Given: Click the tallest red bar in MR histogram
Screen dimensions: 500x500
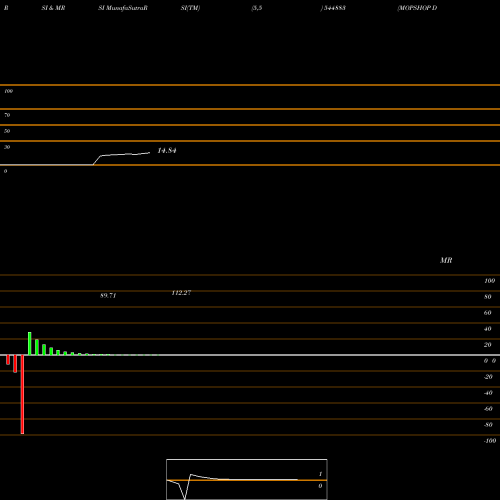Looking at the screenshot, I should 22,395.
